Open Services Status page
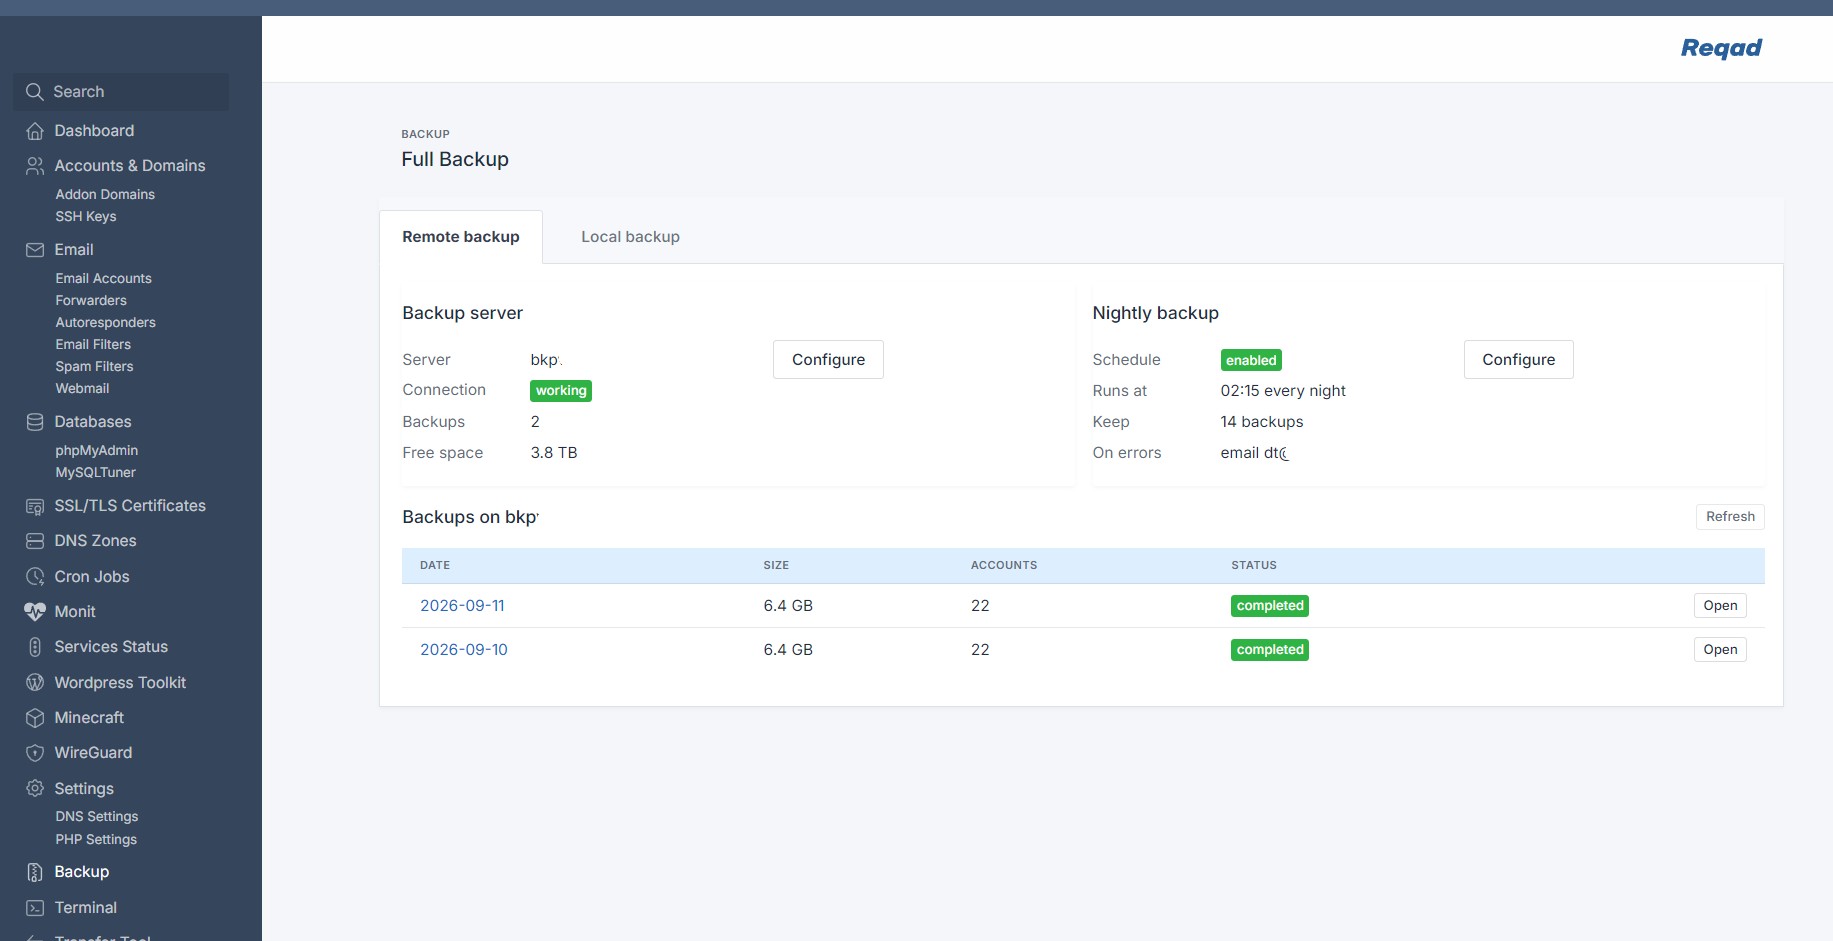This screenshot has height=941, width=1833. tap(111, 647)
